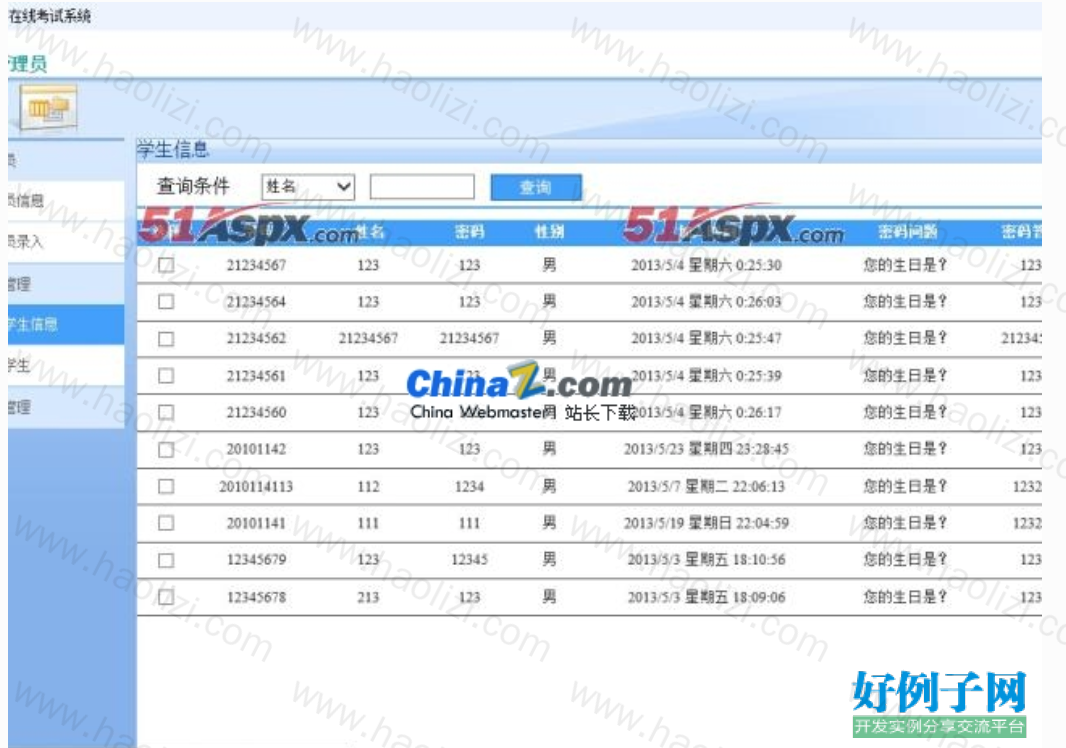Open the 员信息 sidebar menu item
This screenshot has height=748, width=1066.
coord(65,200)
